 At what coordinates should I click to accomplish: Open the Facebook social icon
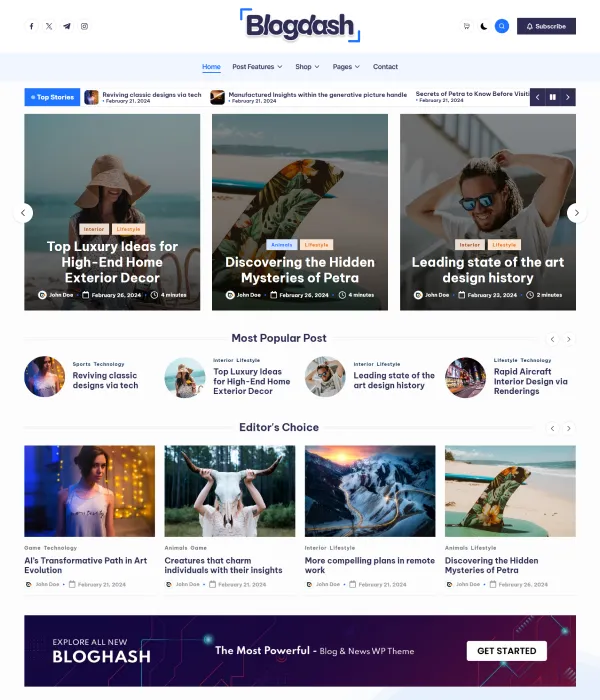[31, 26]
